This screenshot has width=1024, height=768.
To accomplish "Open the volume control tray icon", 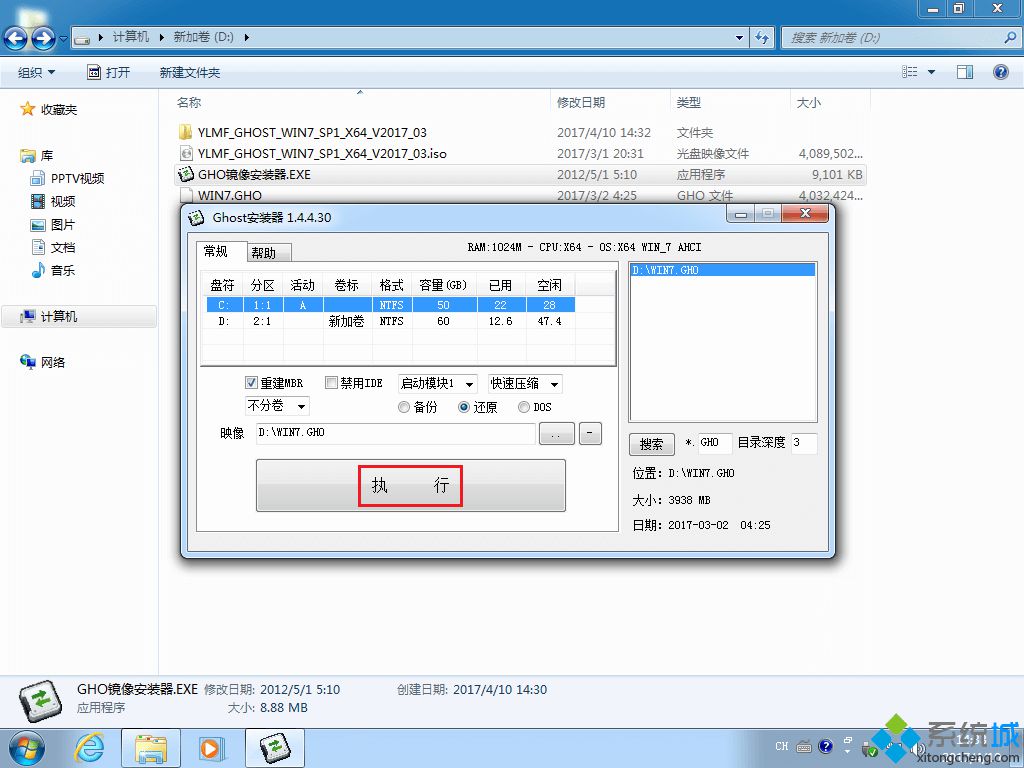I will tap(918, 749).
